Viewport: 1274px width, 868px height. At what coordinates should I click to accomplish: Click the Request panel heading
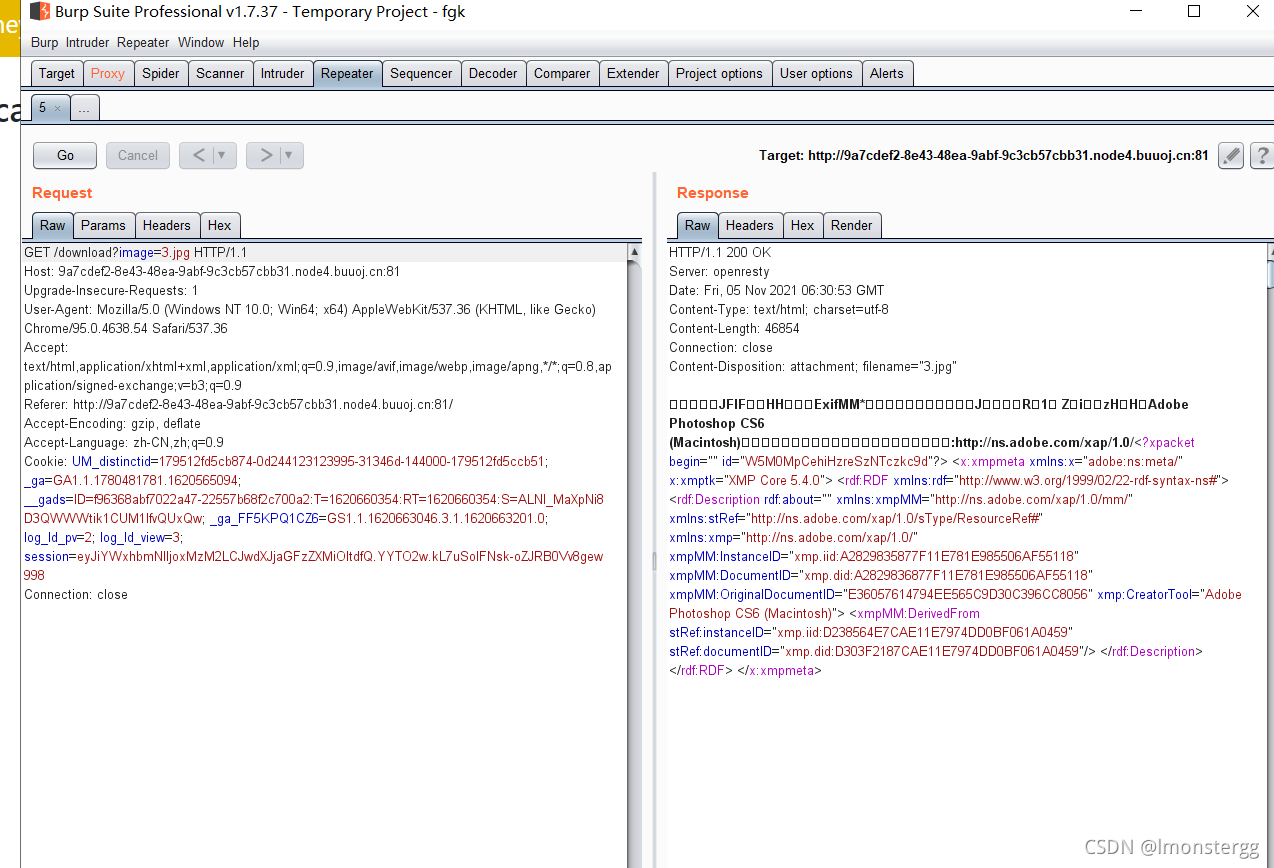(62, 193)
